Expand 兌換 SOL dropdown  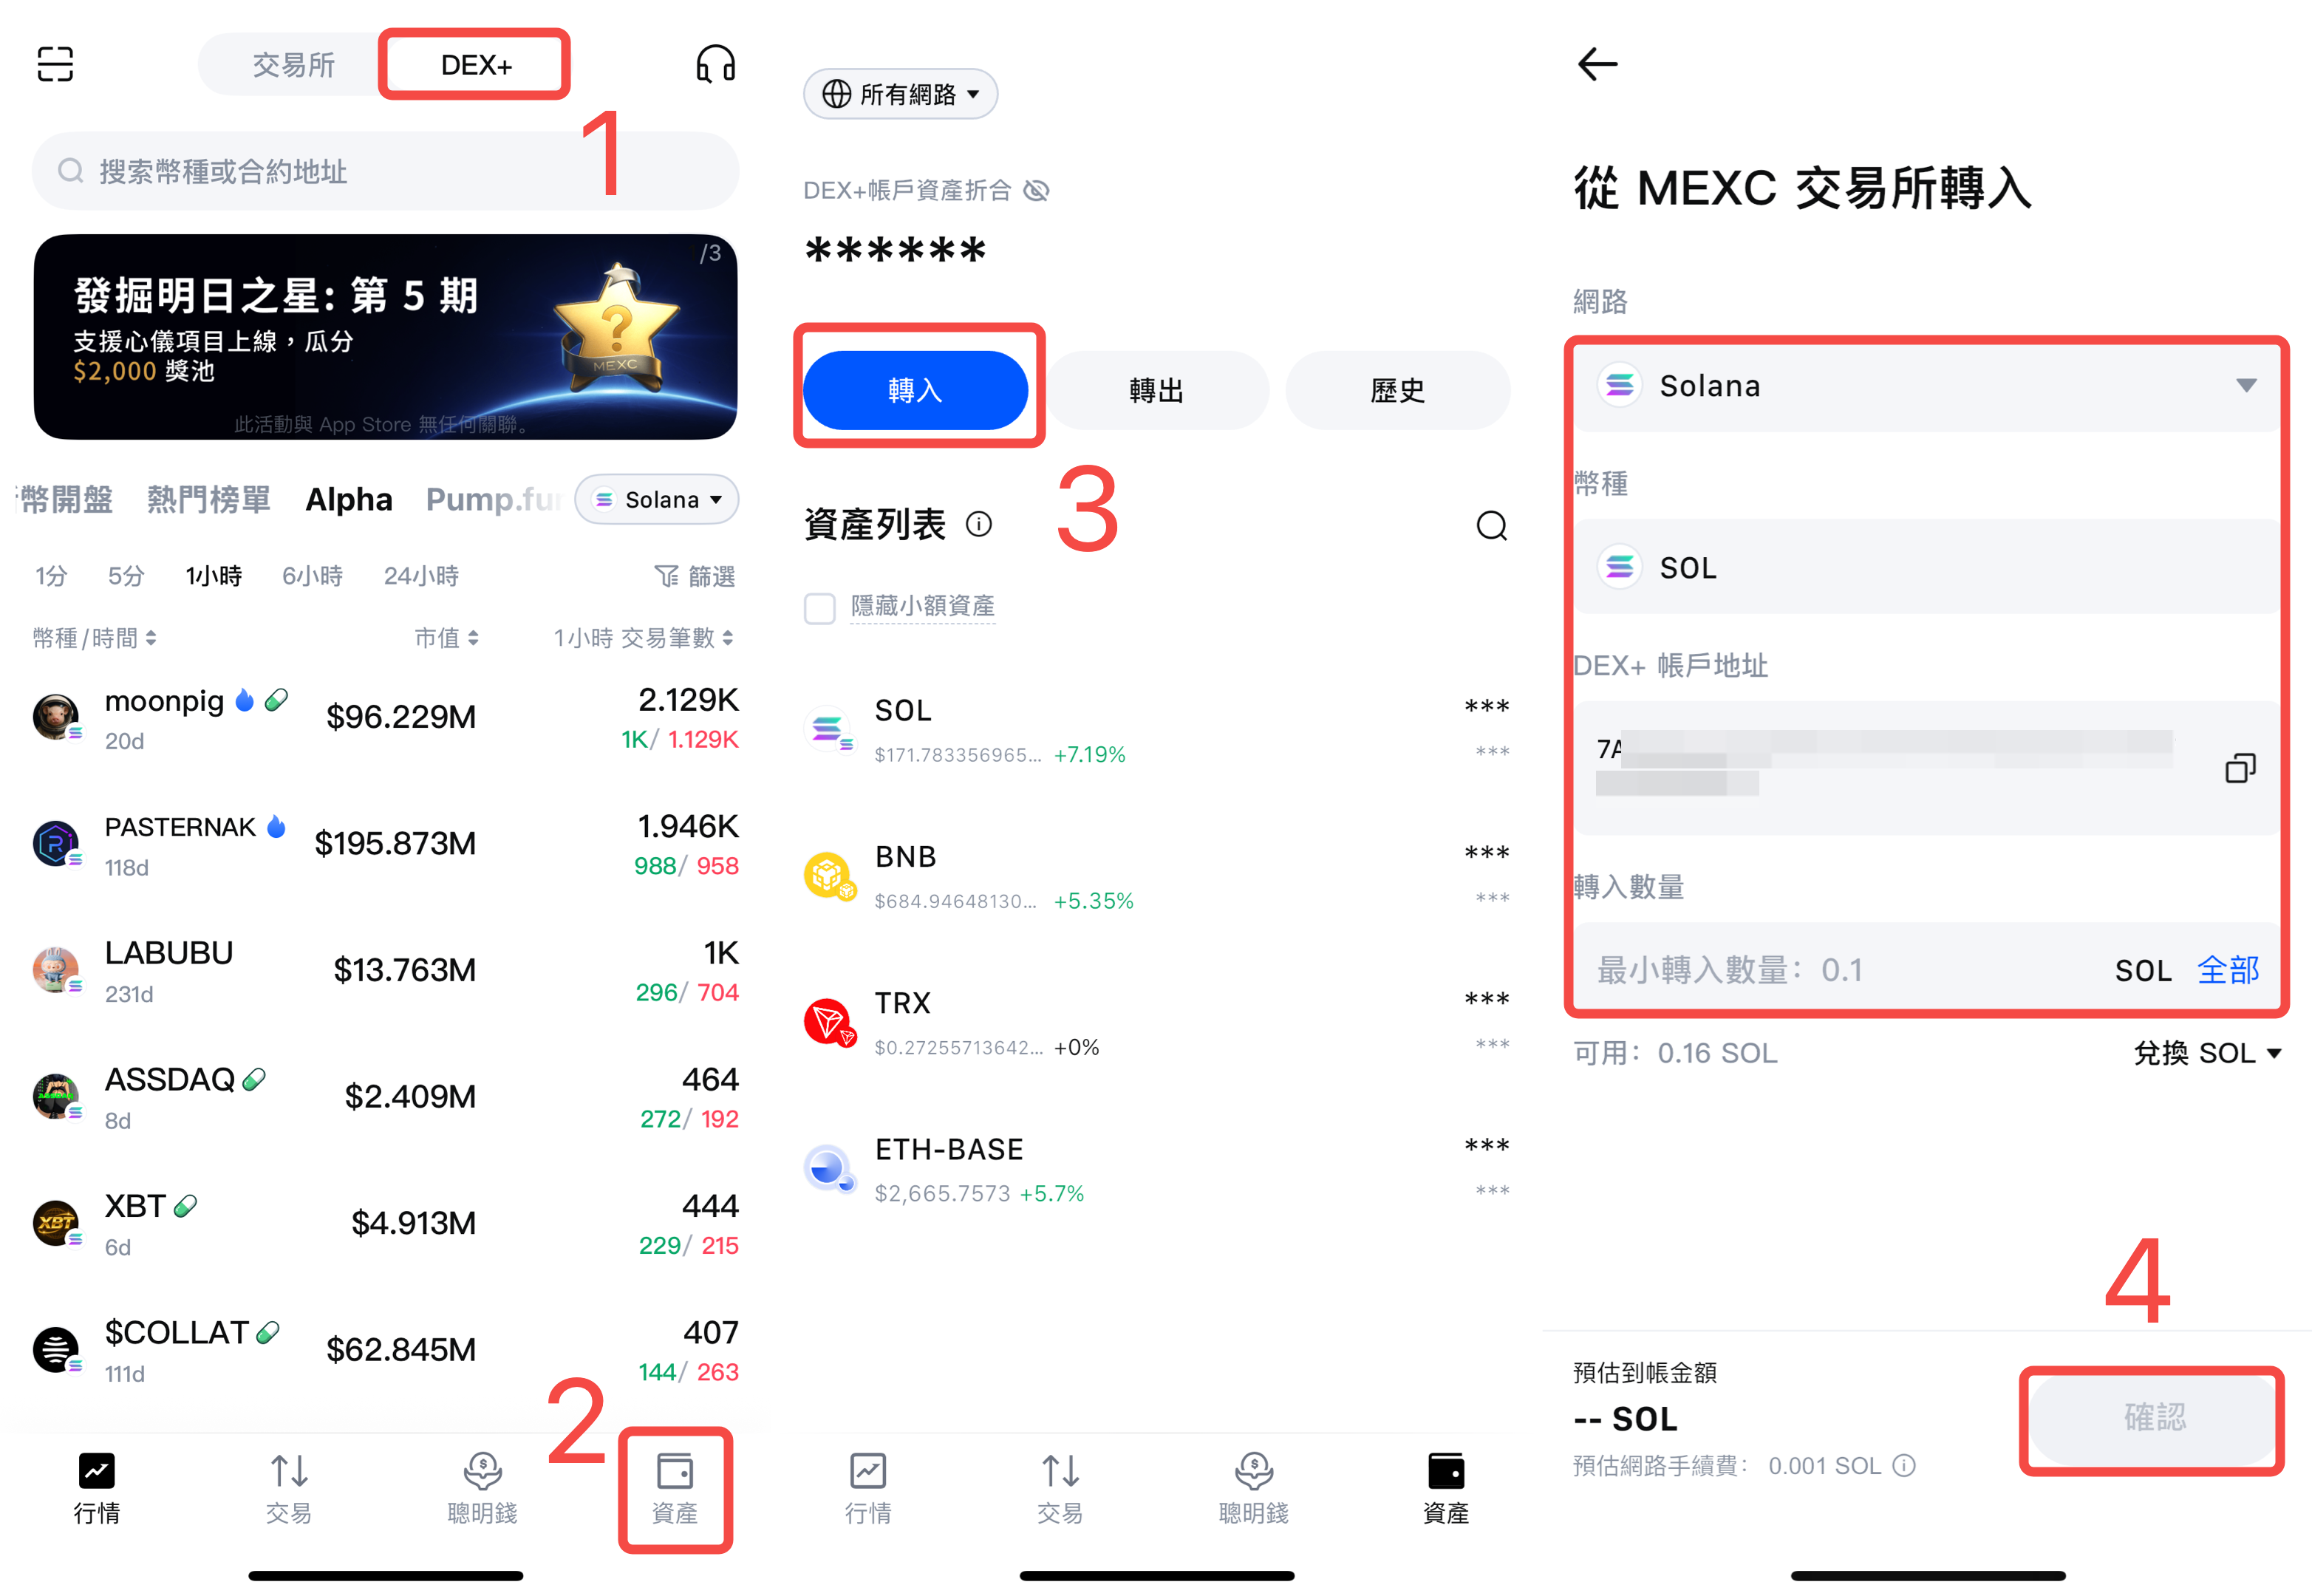click(x=2206, y=1053)
